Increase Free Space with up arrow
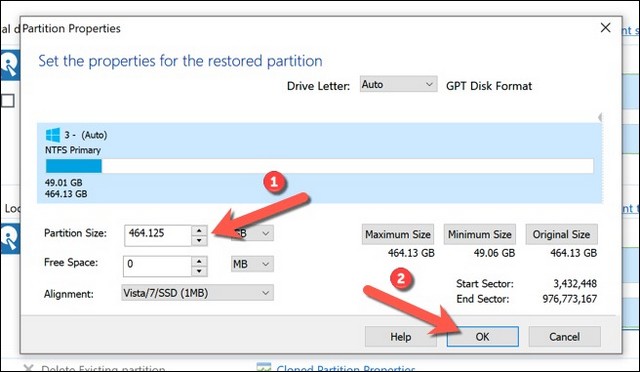The height and width of the screenshot is (372, 640). pos(199,261)
